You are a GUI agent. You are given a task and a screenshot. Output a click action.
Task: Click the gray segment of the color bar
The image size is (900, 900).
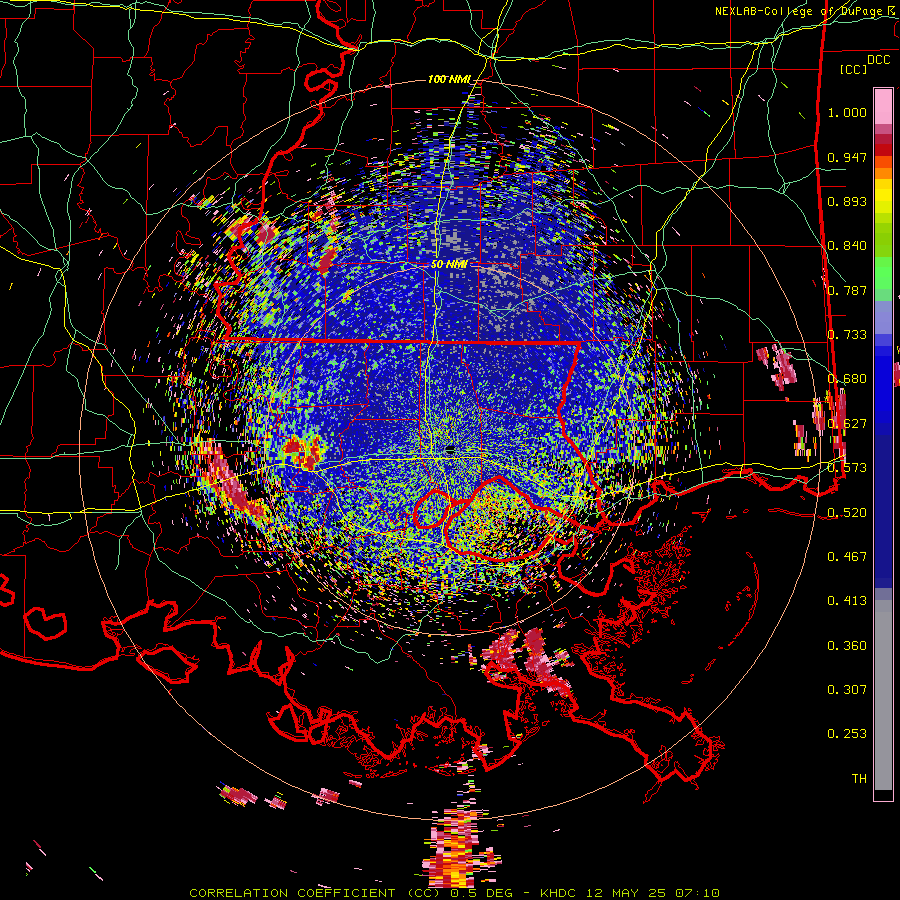coord(883,695)
